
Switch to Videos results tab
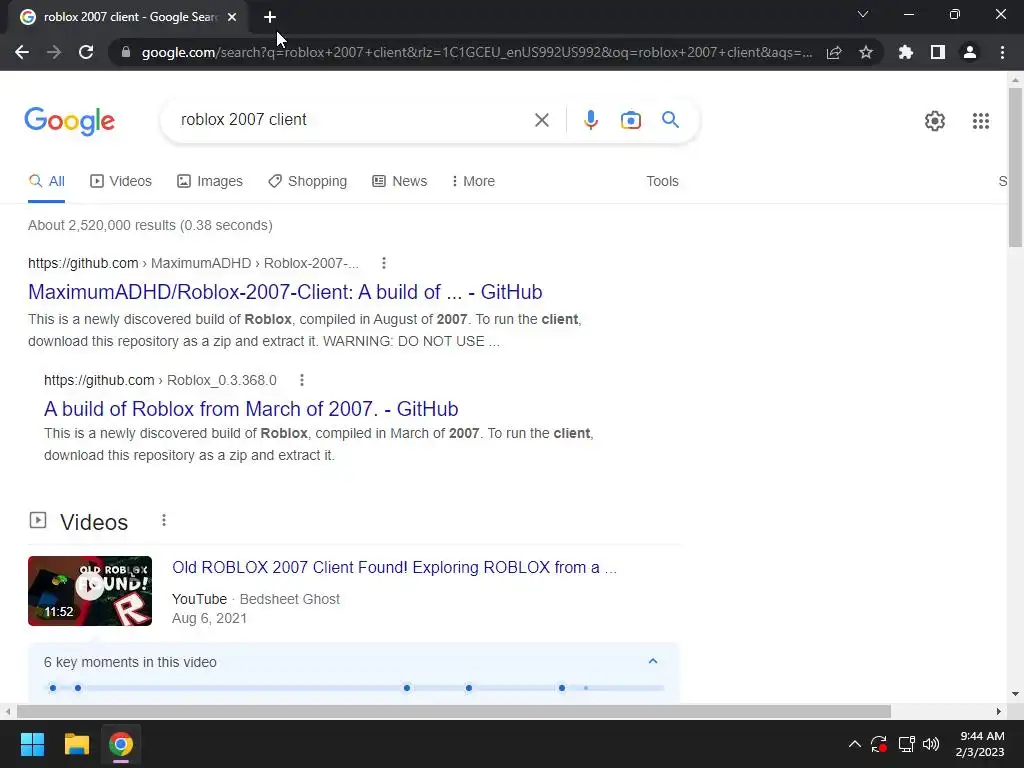click(121, 181)
